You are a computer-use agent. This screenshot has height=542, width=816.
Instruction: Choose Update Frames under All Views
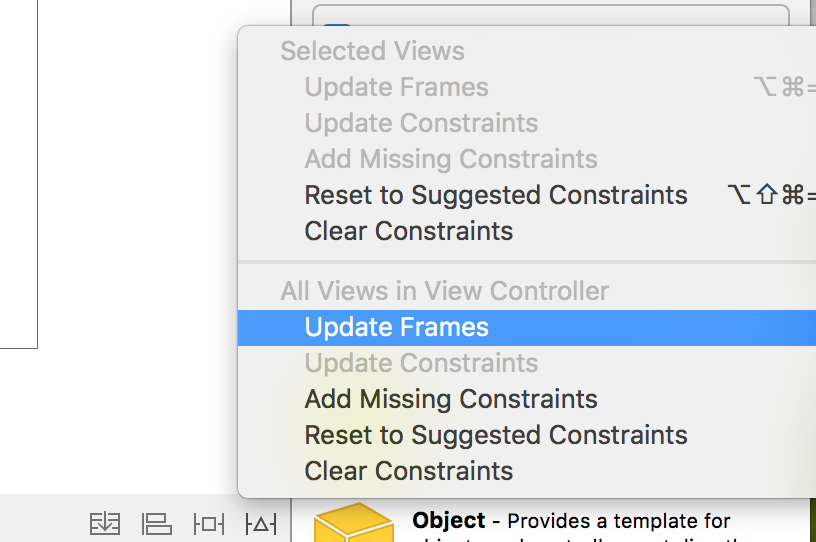397,327
